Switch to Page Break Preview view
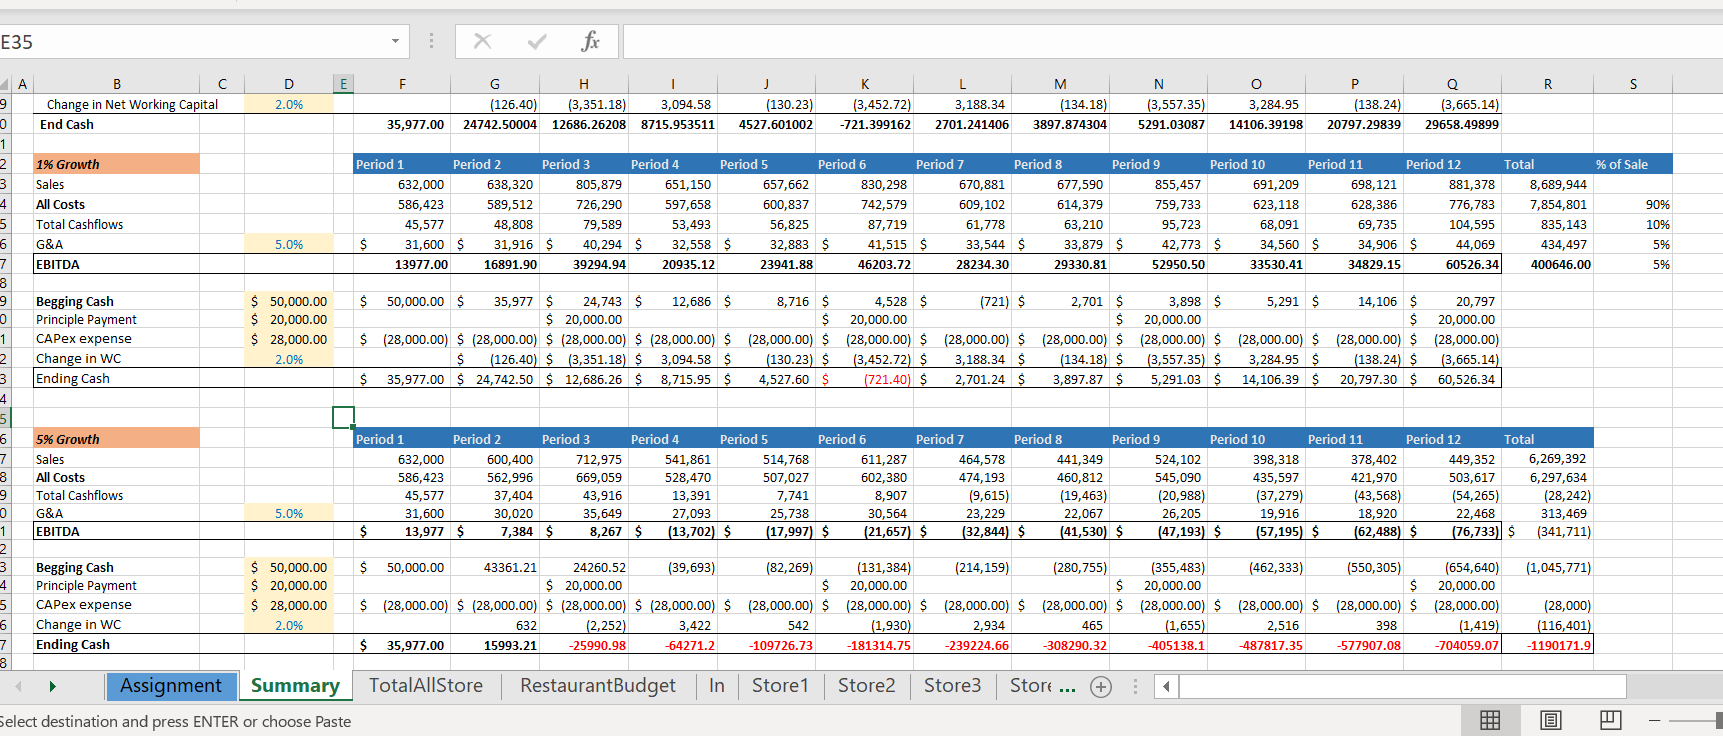 1610,720
